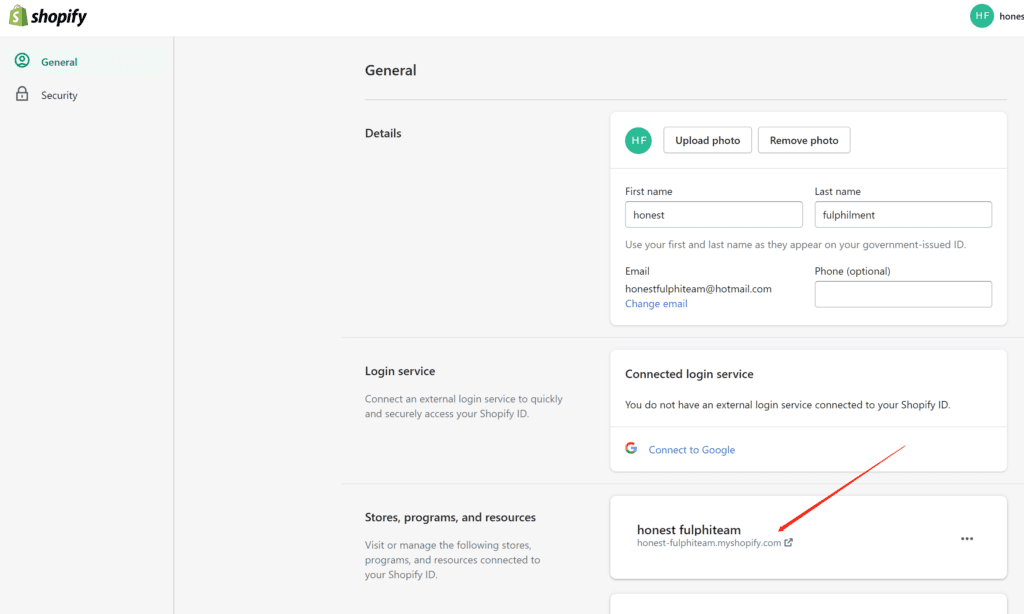Click the HF profile photo in Details
The height and width of the screenshot is (614, 1024).
tap(638, 141)
